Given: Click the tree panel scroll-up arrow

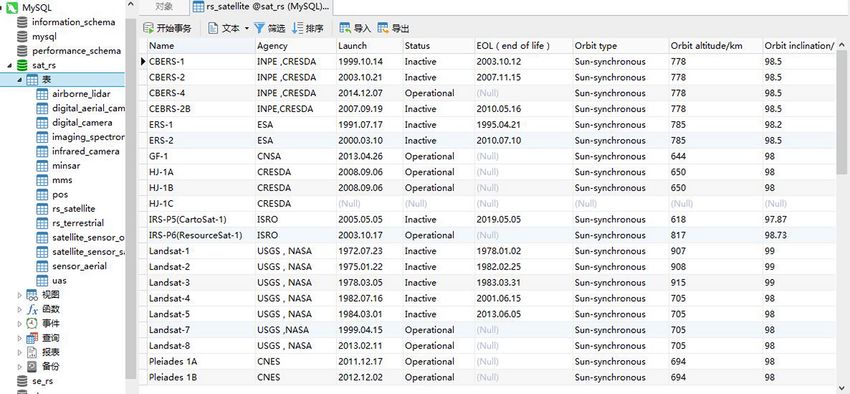Looking at the screenshot, I should (x=131, y=5).
